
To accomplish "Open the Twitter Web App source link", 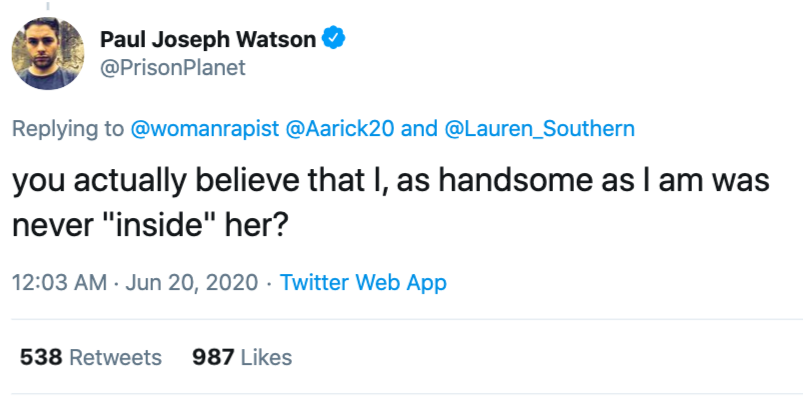I will click(363, 282).
